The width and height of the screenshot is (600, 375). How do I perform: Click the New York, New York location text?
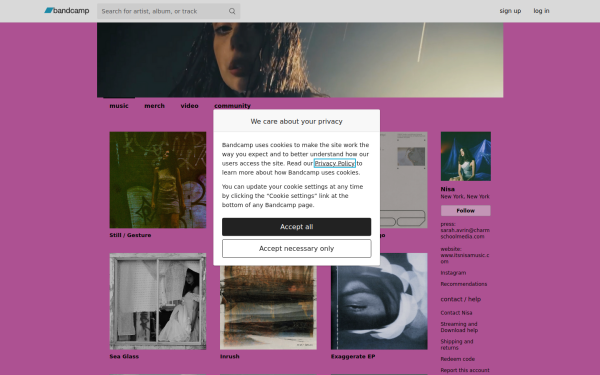click(465, 196)
